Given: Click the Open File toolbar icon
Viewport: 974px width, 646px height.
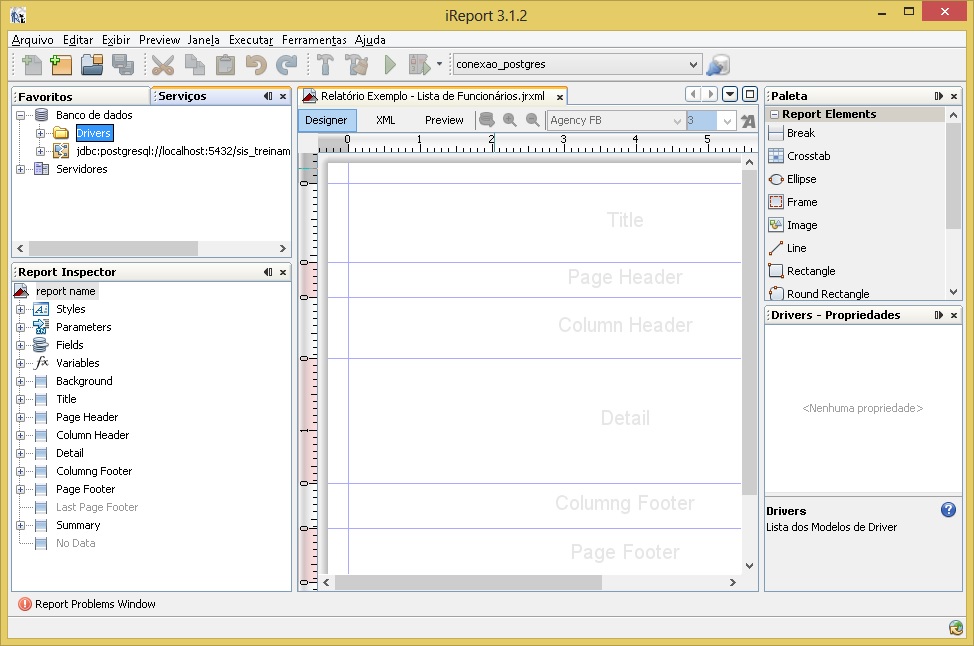Looking at the screenshot, I should point(92,65).
